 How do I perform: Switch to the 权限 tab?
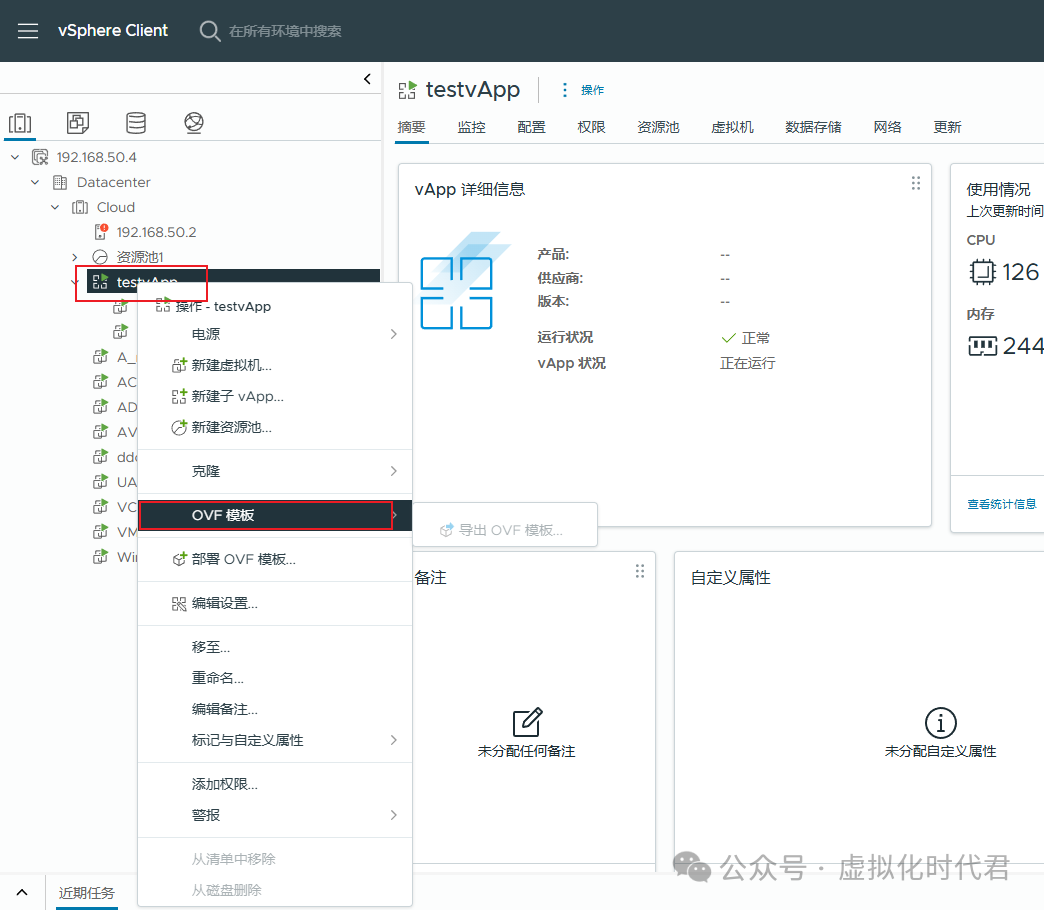[591, 127]
